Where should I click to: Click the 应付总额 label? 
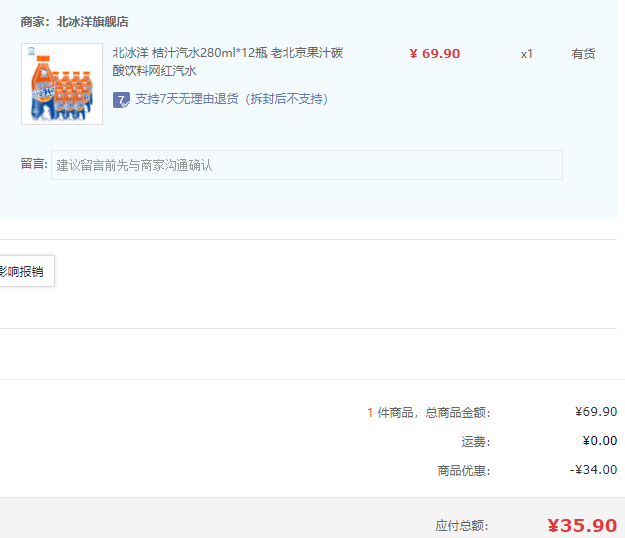click(x=462, y=526)
